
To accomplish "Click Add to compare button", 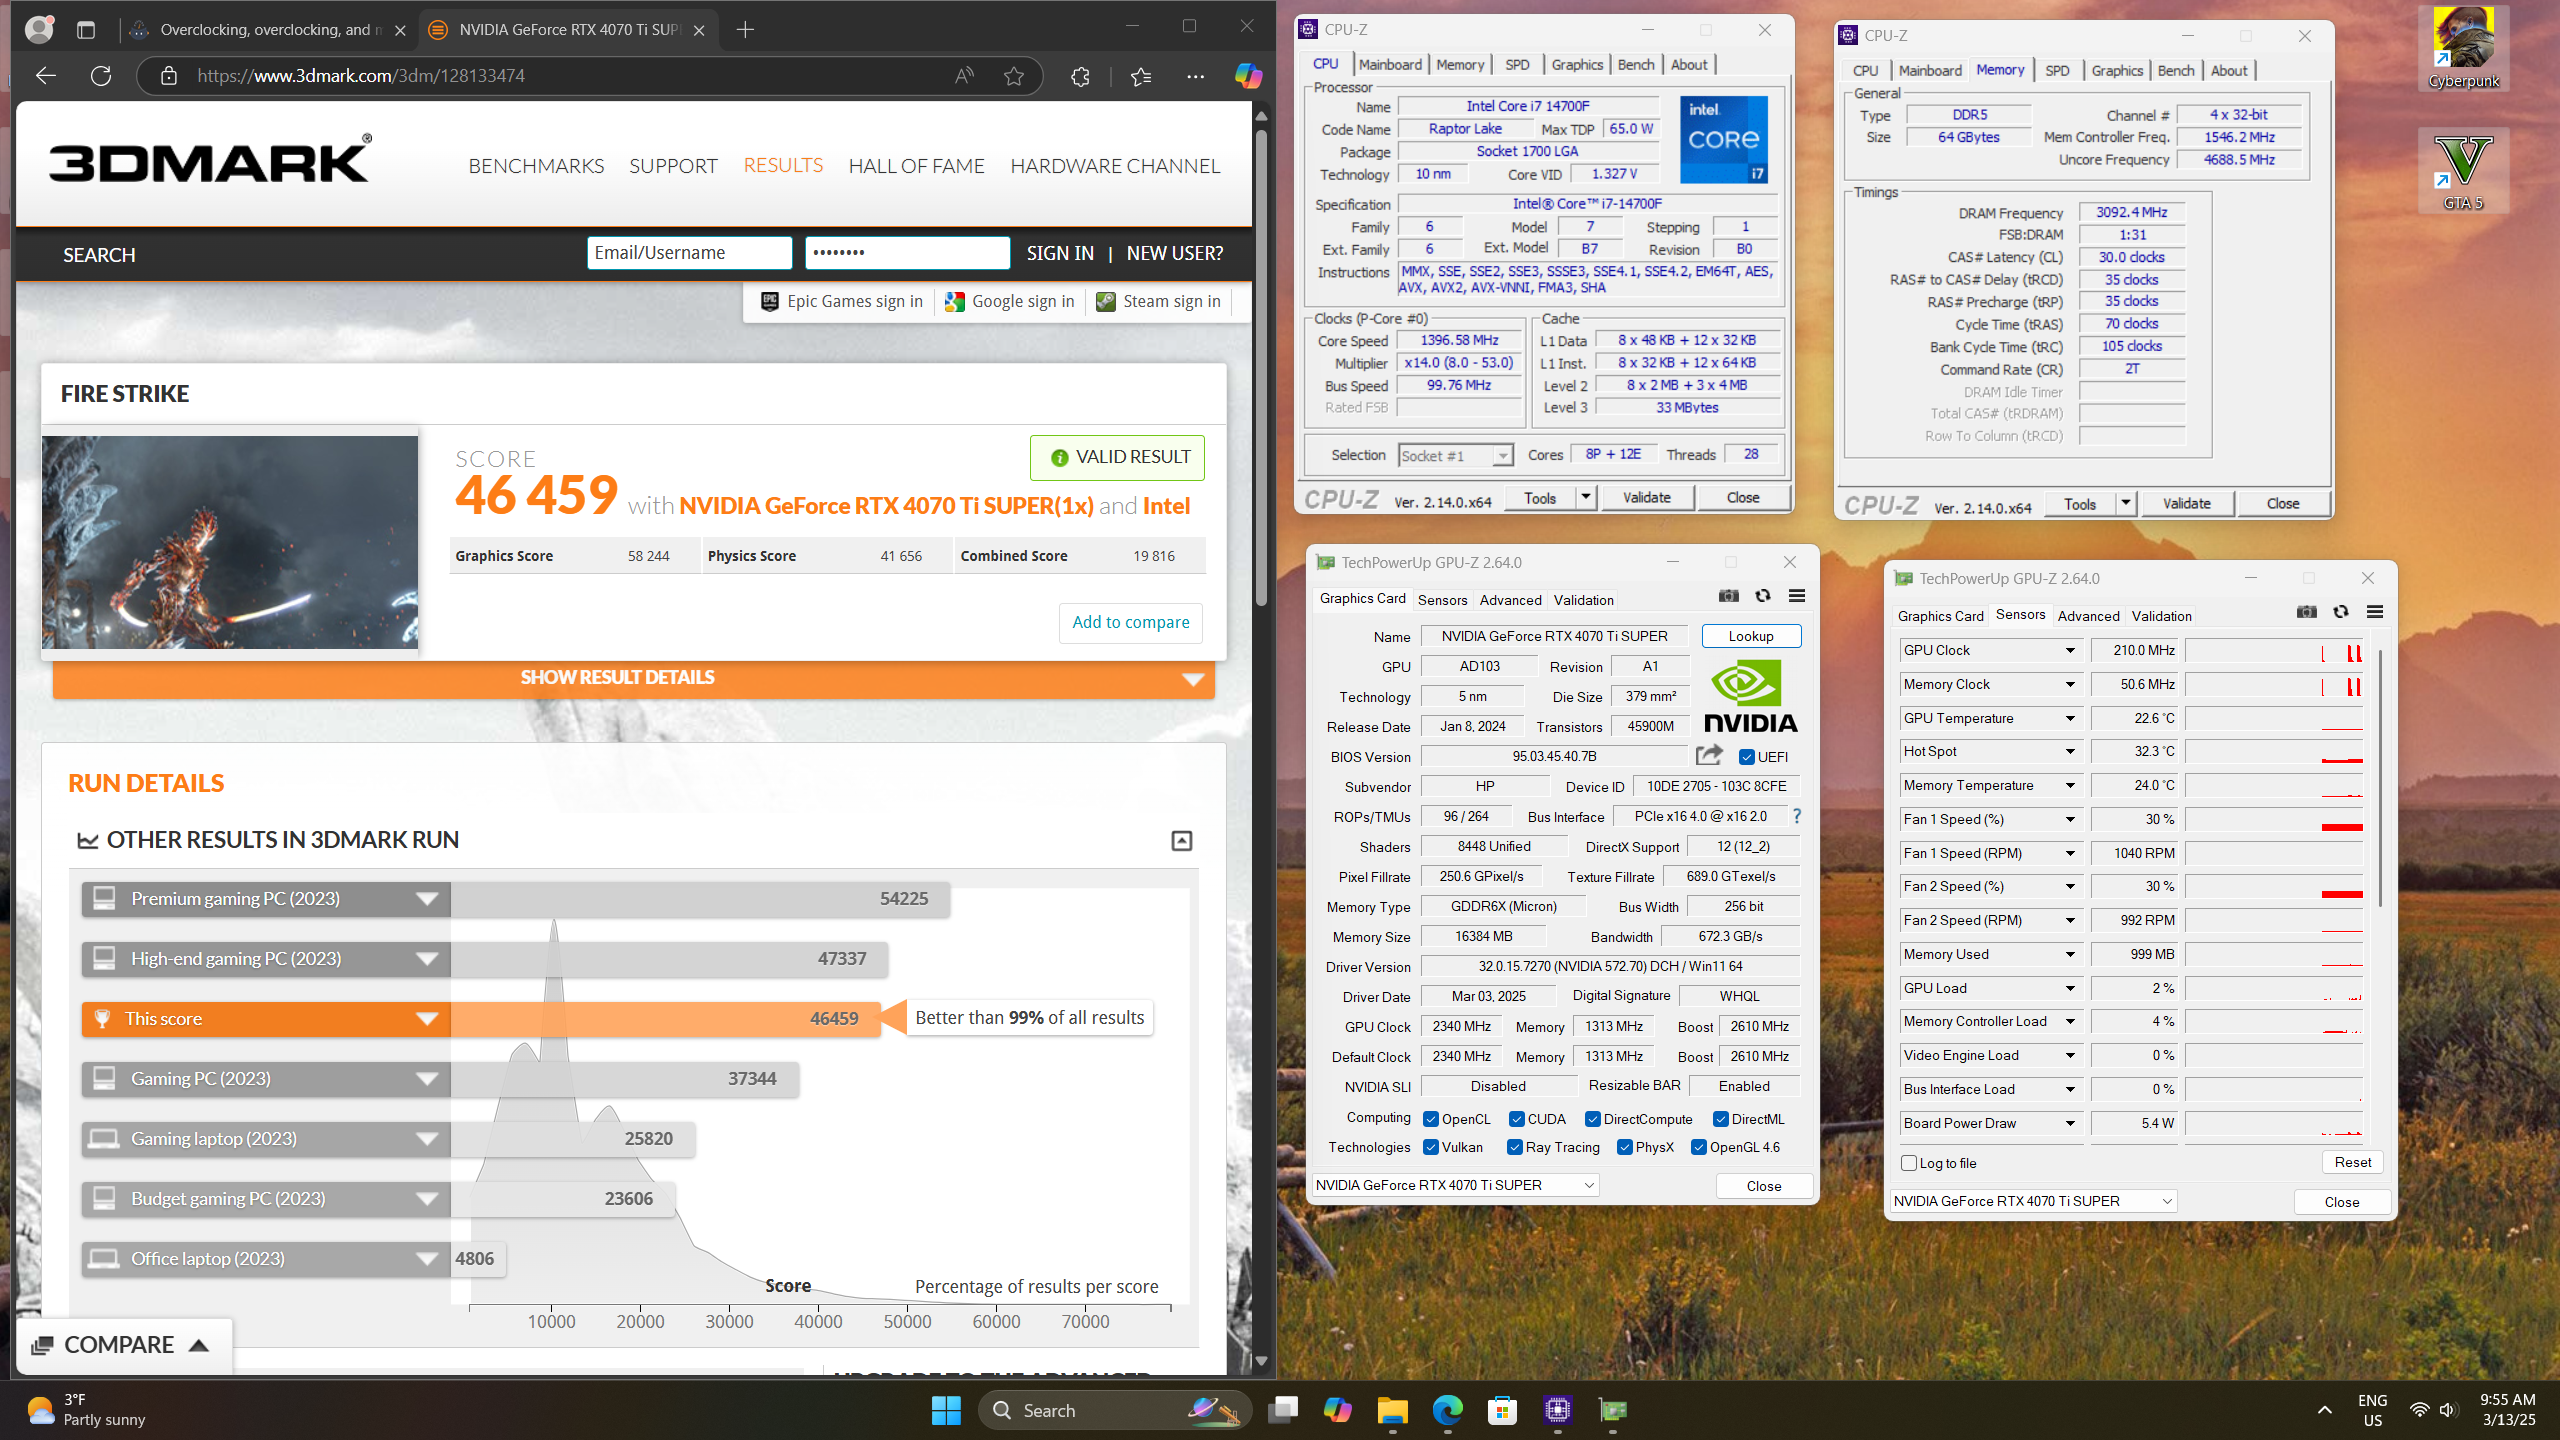I will (1131, 622).
